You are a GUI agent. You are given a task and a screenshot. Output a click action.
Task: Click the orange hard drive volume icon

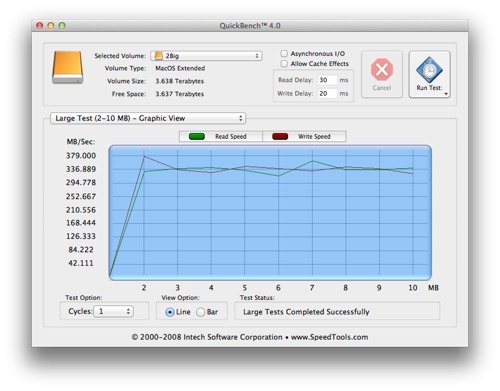(x=67, y=67)
